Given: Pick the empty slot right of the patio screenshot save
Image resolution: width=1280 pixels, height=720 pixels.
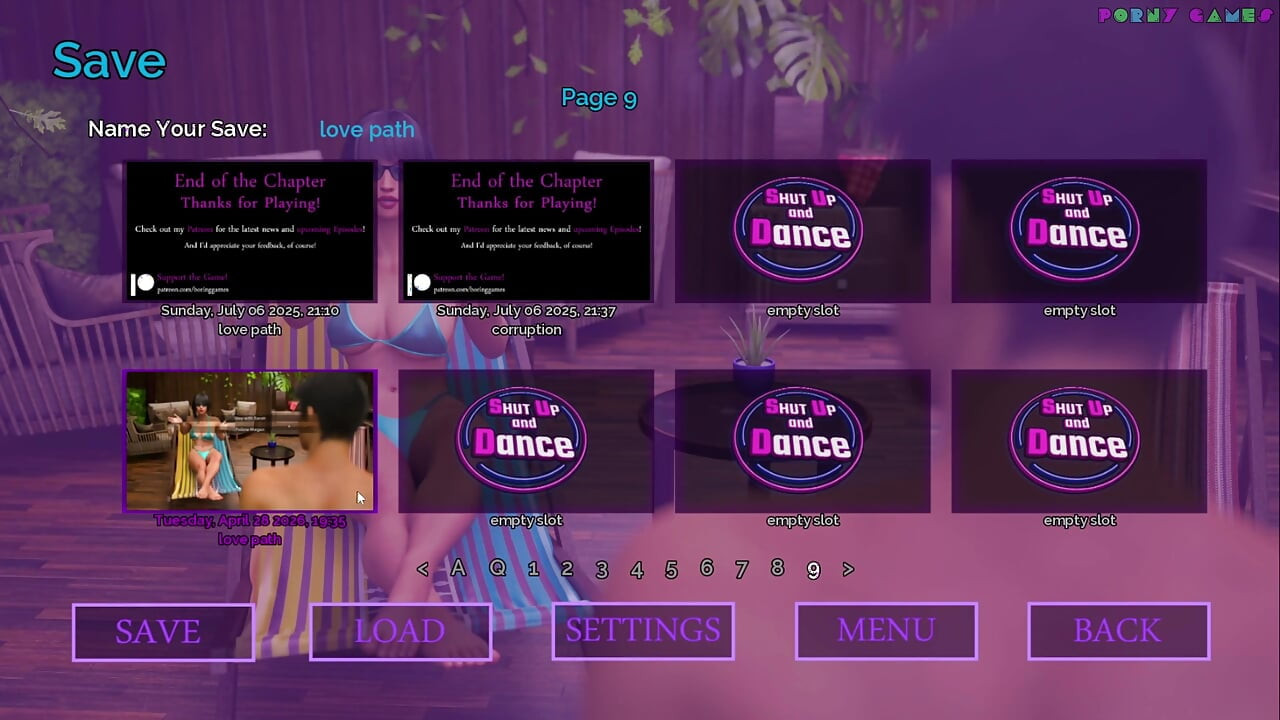Looking at the screenshot, I should pos(526,441).
